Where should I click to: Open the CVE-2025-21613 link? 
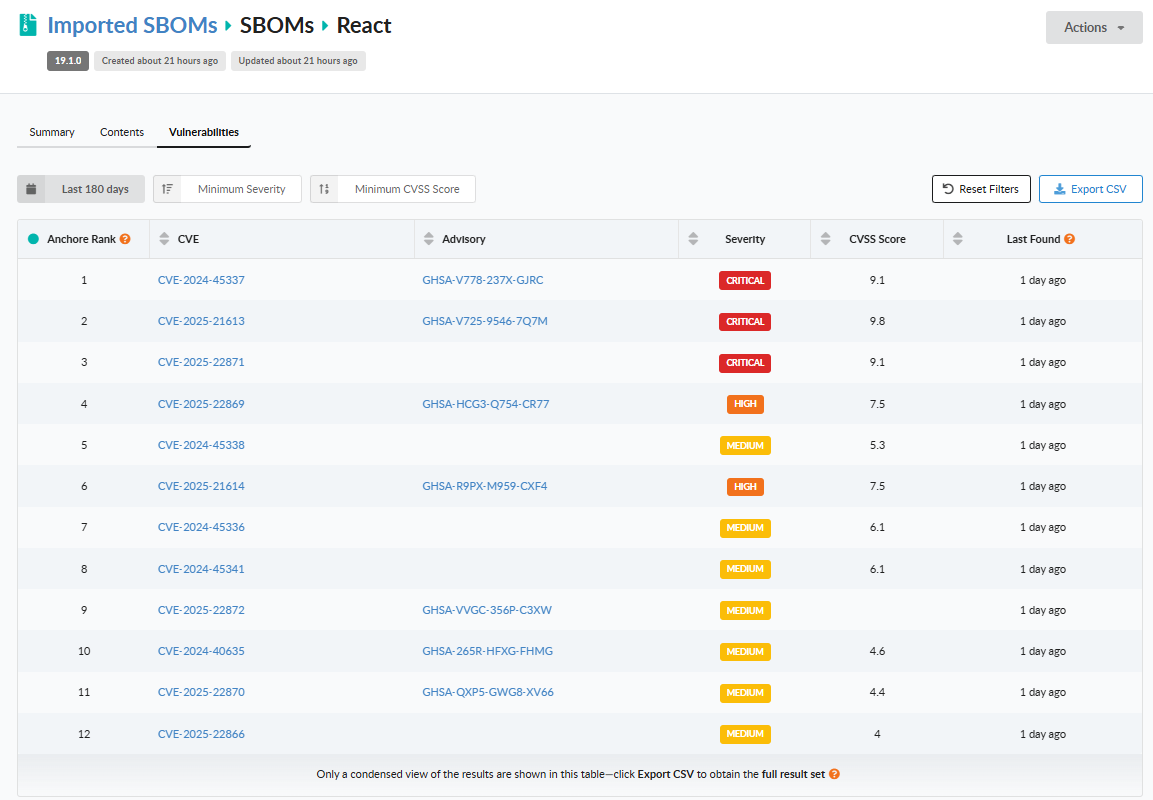[201, 321]
